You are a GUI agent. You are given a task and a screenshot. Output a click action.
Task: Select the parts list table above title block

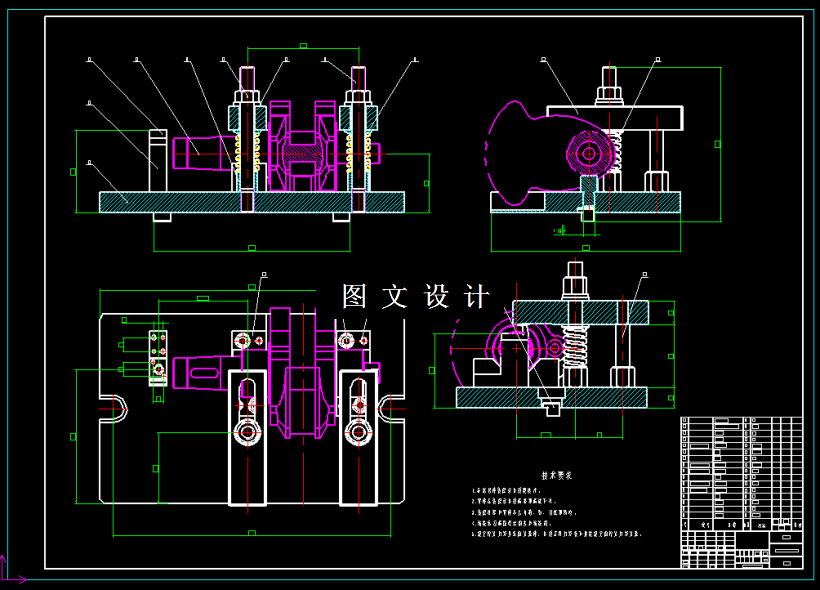[742, 473]
